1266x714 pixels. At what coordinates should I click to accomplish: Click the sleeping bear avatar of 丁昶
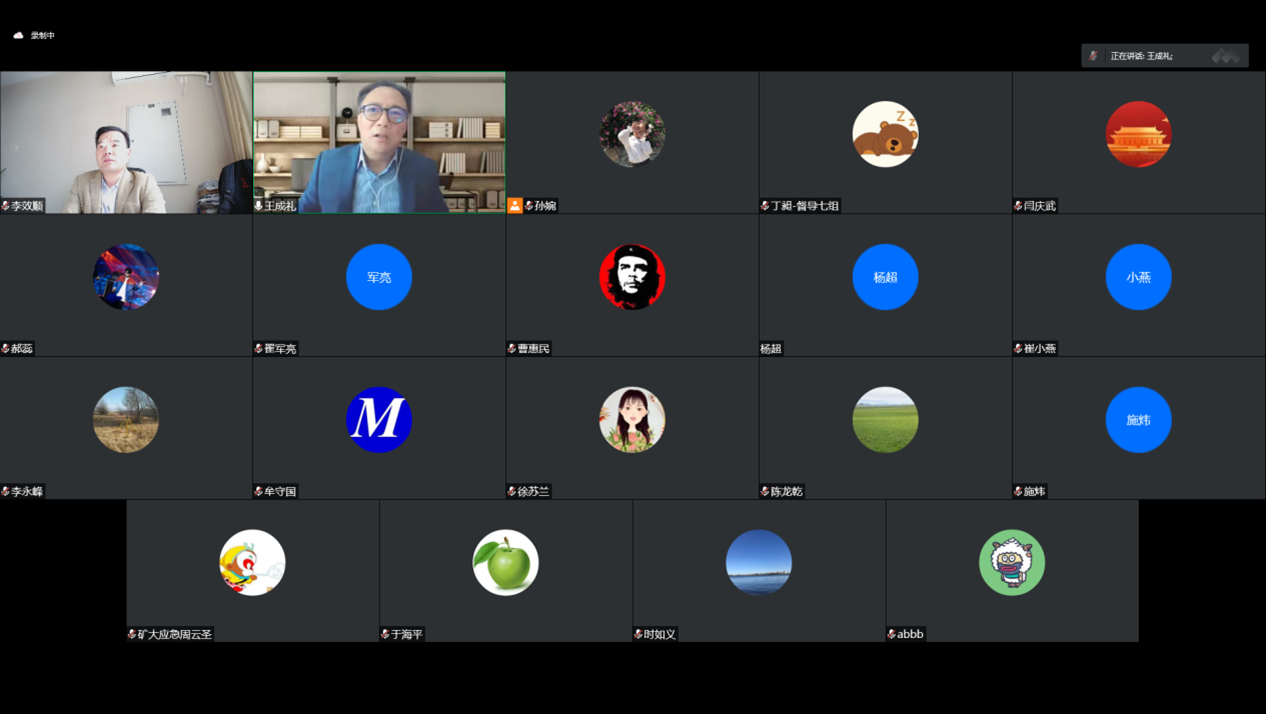tap(885, 134)
